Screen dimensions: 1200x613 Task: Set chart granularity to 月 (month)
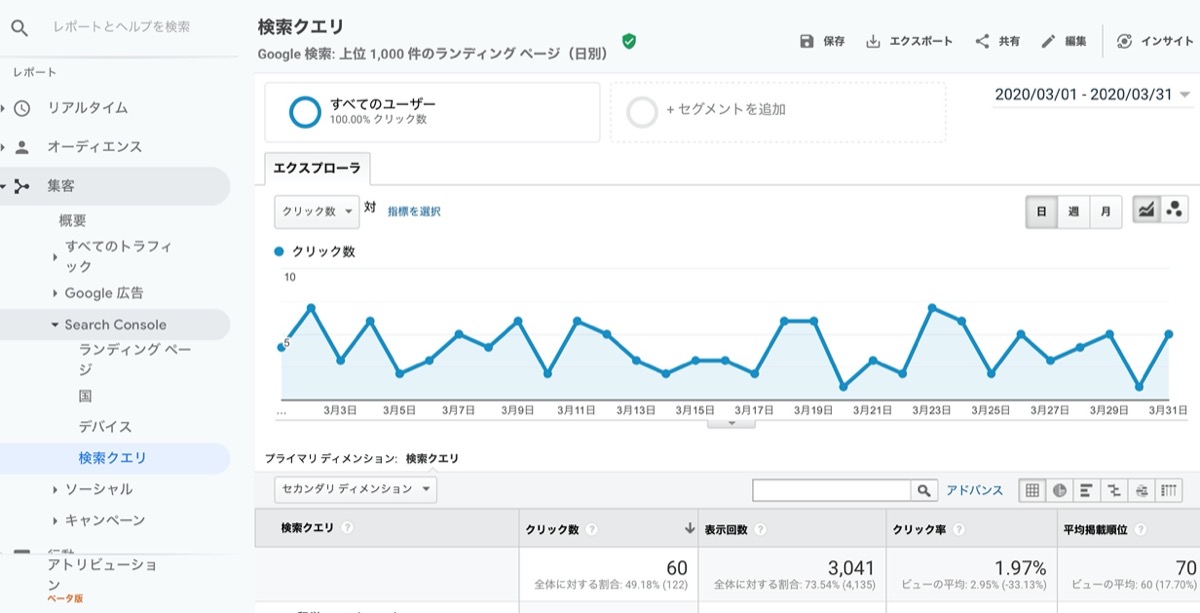click(x=1105, y=211)
